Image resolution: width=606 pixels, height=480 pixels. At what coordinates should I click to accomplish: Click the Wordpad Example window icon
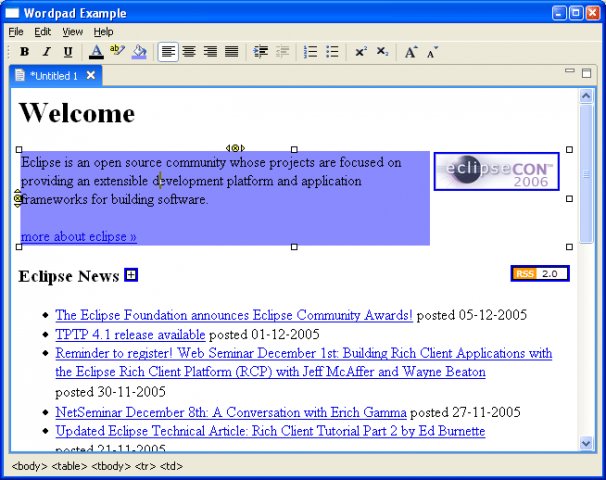(12, 13)
